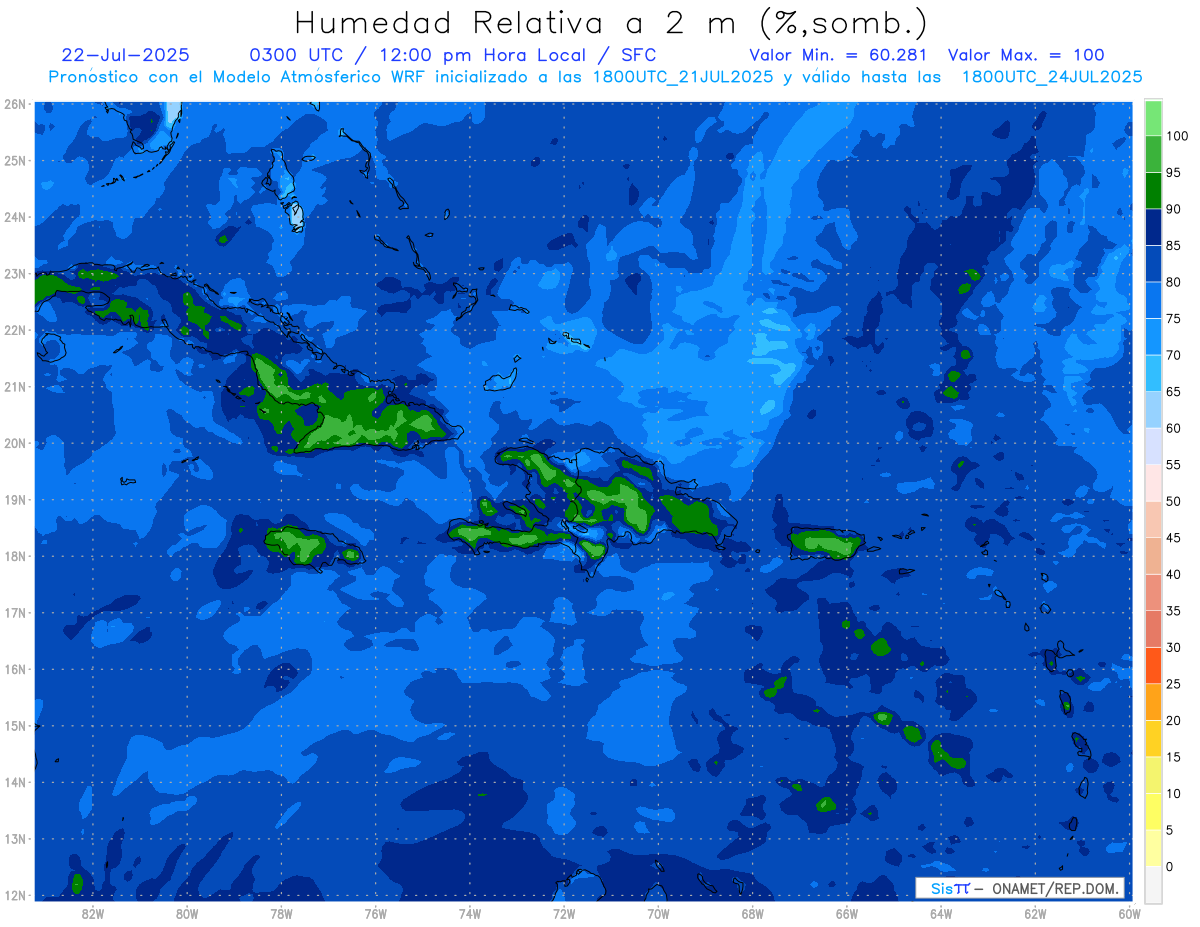Click the '0300 UTC / 12:00 pm Hora Local' text
The height and width of the screenshot is (927, 1200).
pyautogui.click(x=417, y=55)
